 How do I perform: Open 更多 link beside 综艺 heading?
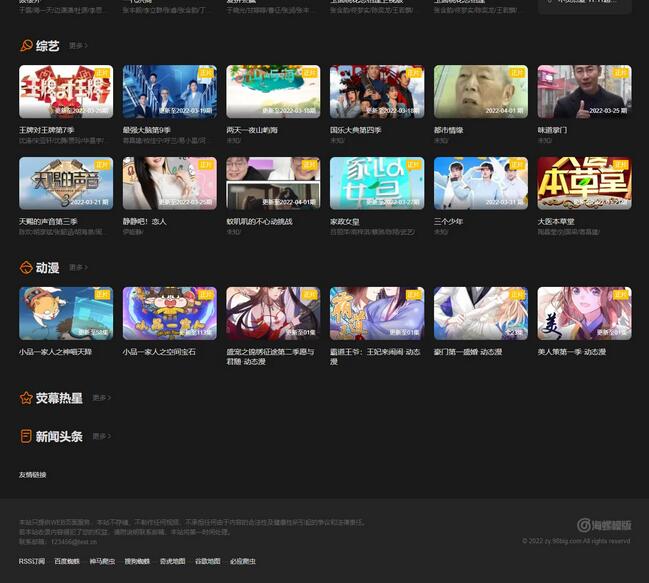click(78, 46)
